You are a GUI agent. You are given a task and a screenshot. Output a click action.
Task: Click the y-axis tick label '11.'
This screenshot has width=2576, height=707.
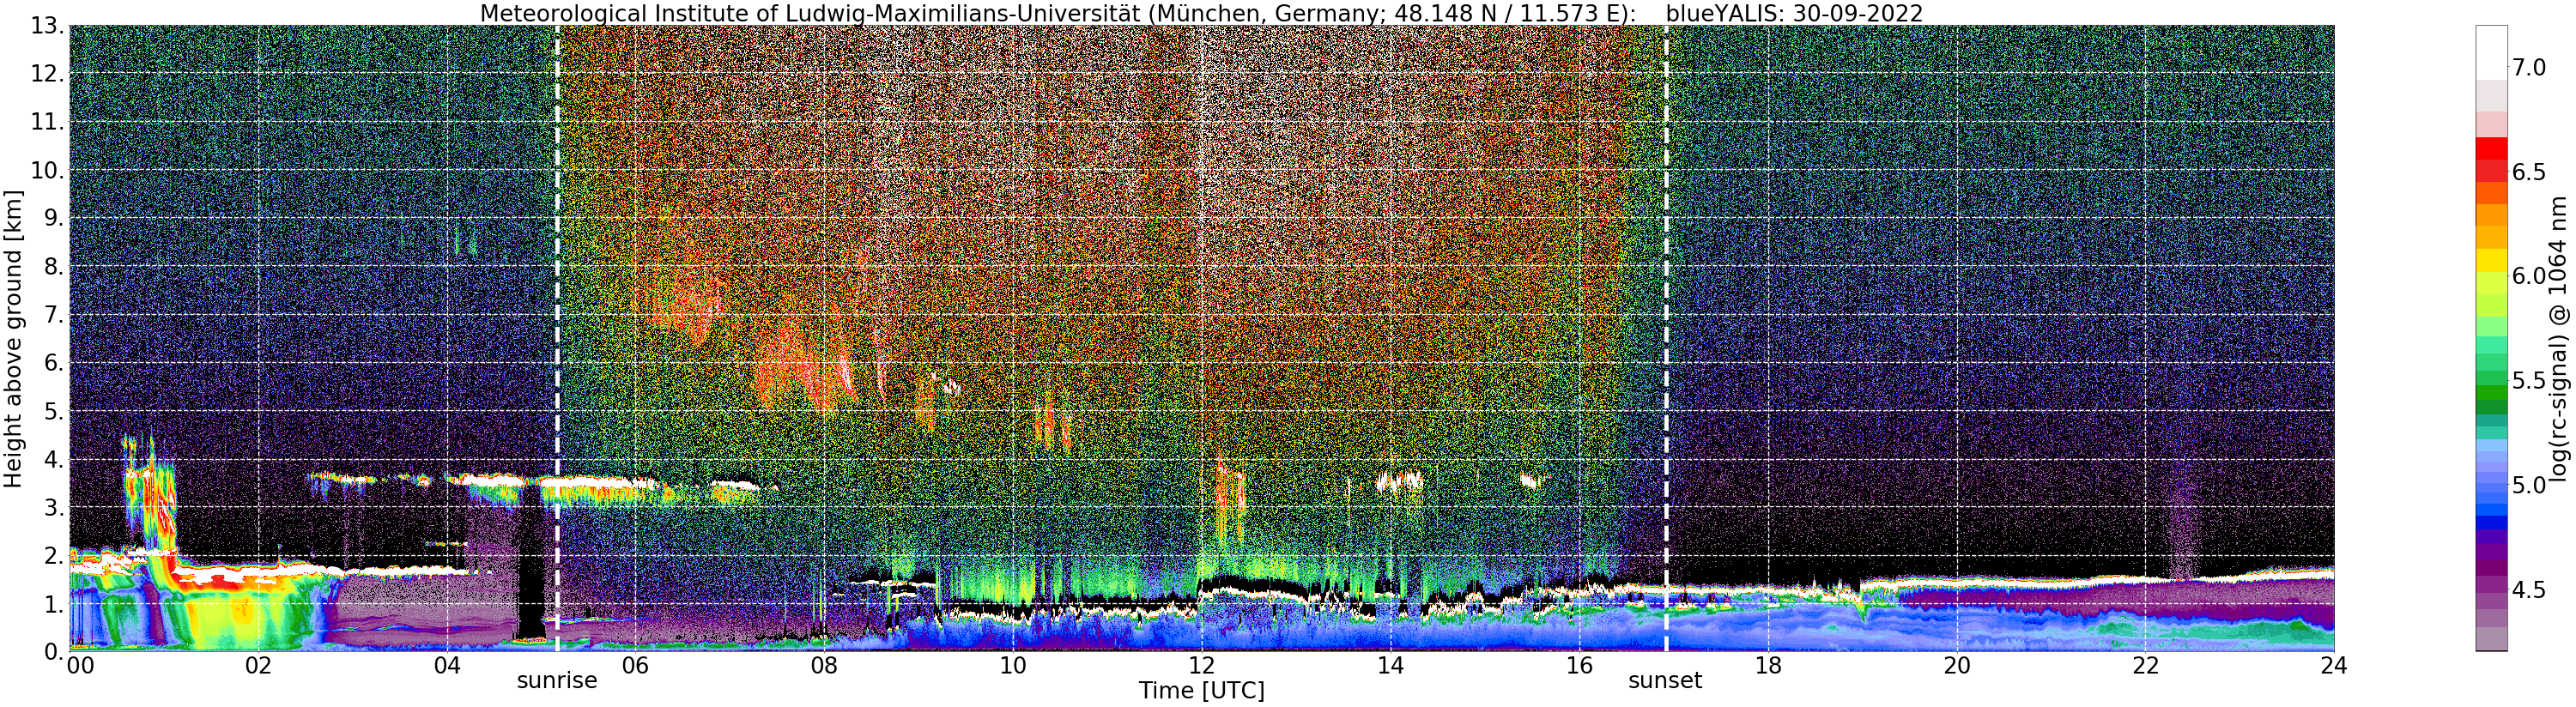(48, 122)
